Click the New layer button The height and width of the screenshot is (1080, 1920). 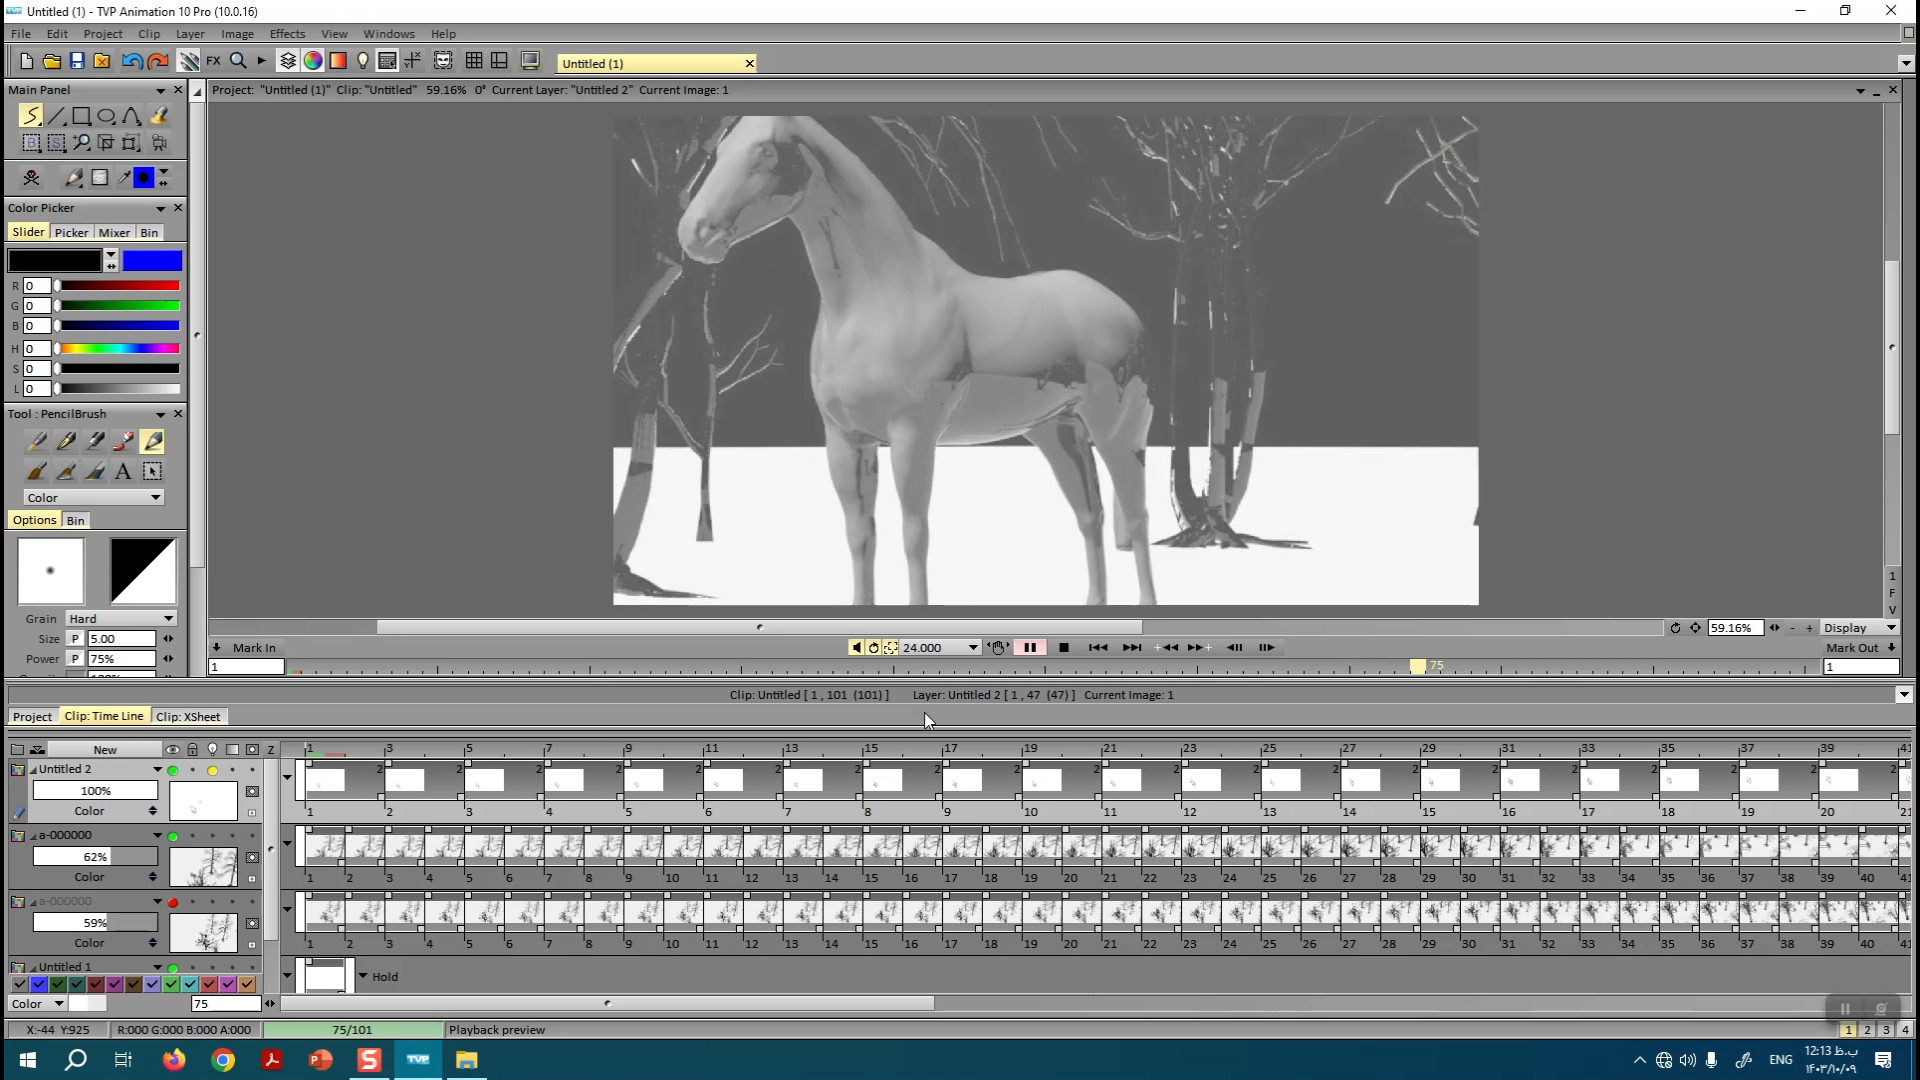pyautogui.click(x=105, y=750)
